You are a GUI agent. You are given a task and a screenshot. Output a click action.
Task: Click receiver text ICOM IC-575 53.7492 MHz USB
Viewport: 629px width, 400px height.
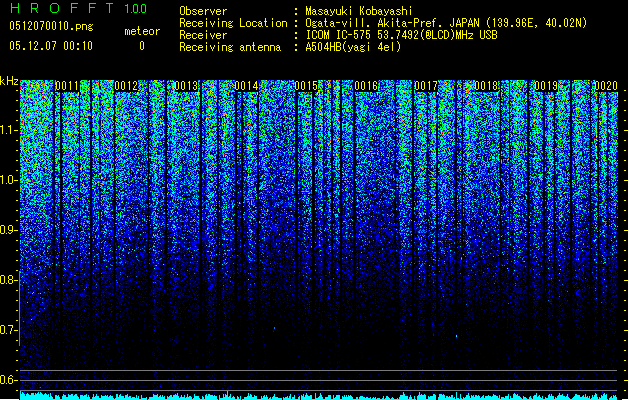click(402, 35)
